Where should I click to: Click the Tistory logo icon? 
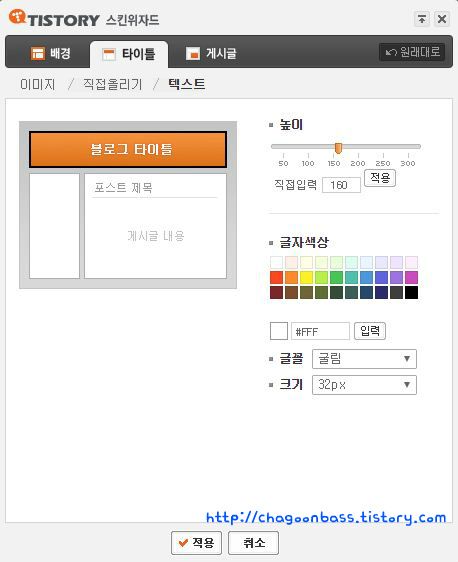point(17,17)
